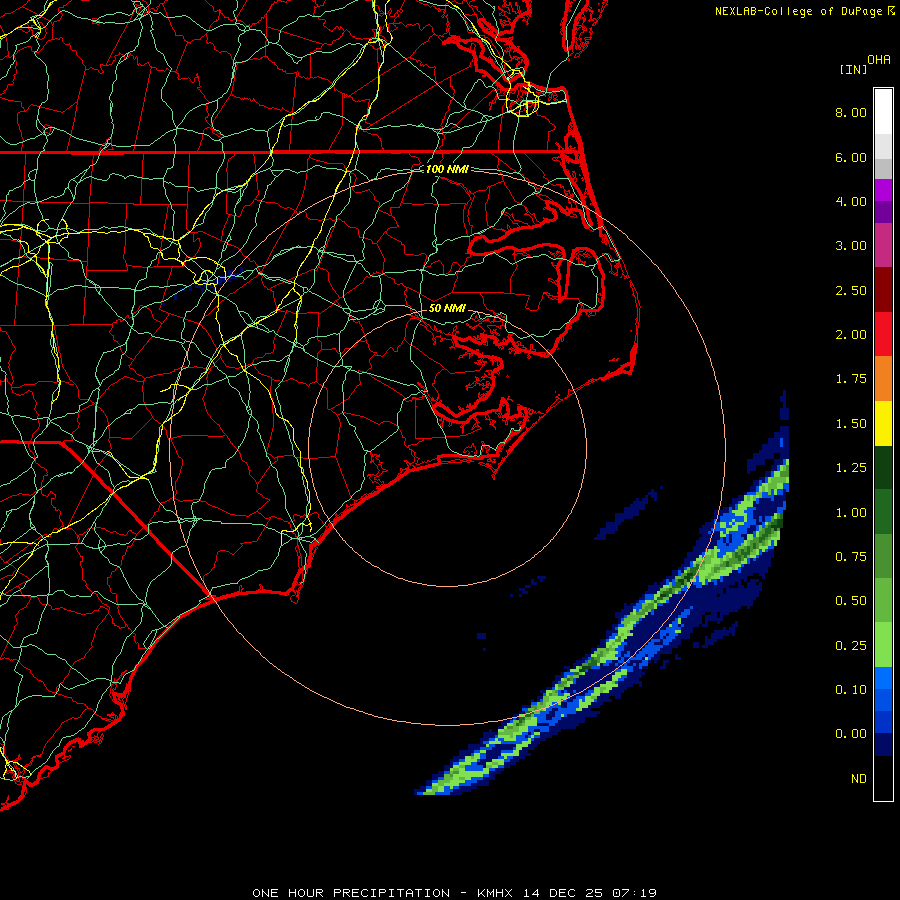This screenshot has height=900, width=900.
Task: Click the 0.50 legend value
Action: (851, 601)
